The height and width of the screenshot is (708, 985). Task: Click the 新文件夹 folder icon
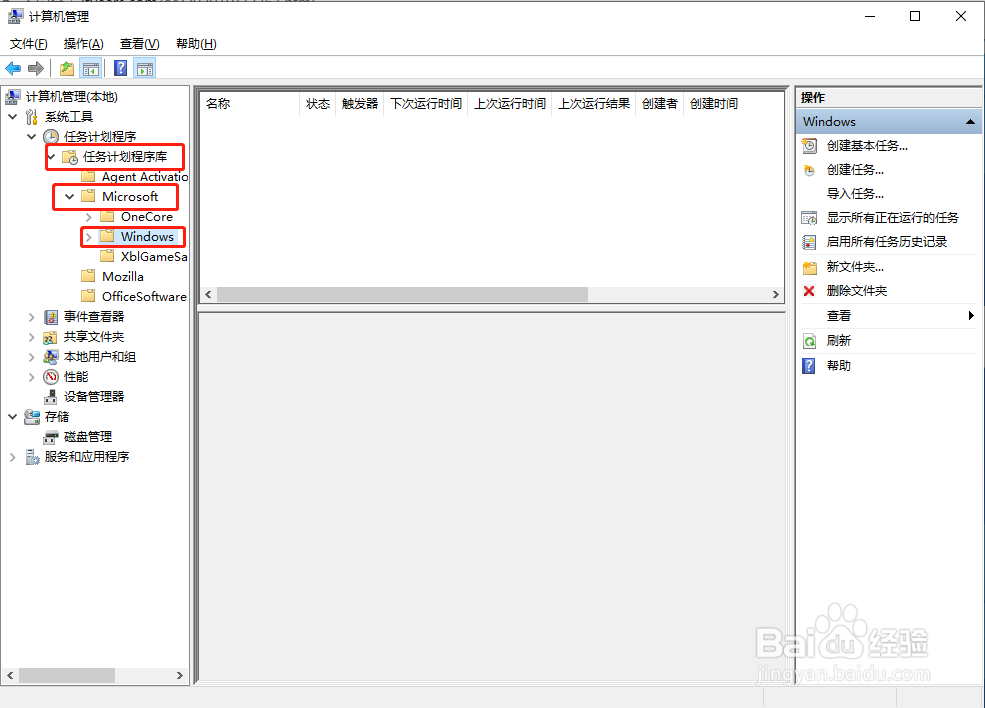tap(809, 266)
